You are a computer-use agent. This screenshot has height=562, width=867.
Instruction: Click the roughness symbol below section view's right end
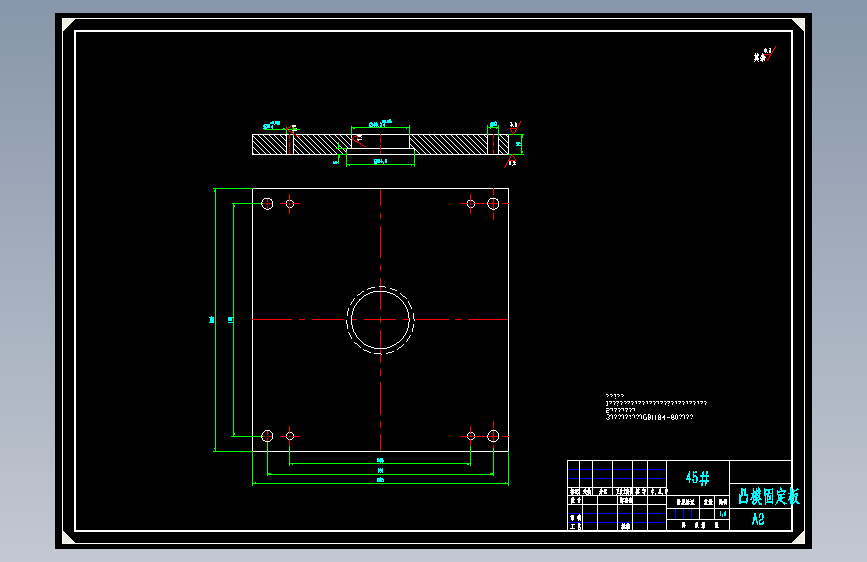[511, 161]
